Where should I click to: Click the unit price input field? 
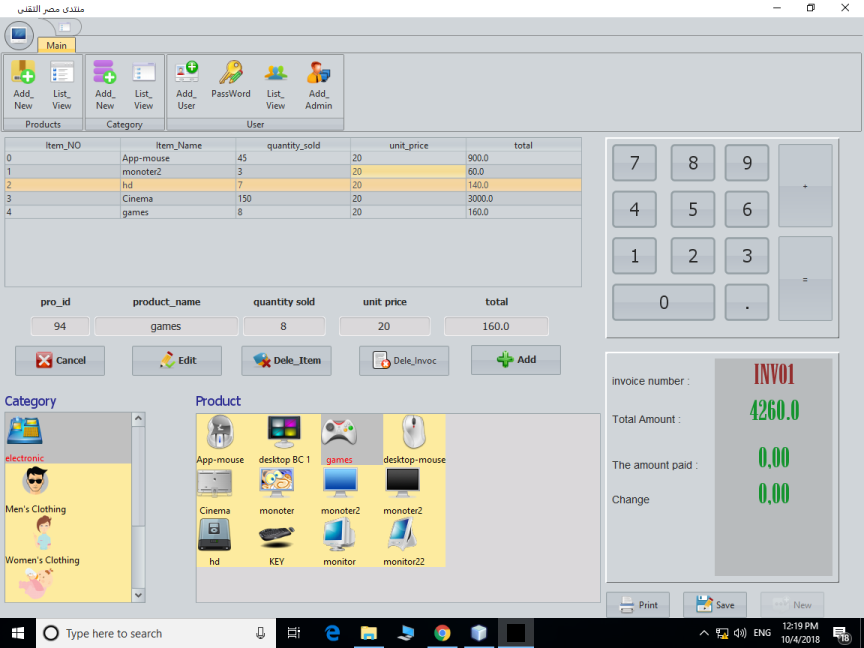pos(384,326)
